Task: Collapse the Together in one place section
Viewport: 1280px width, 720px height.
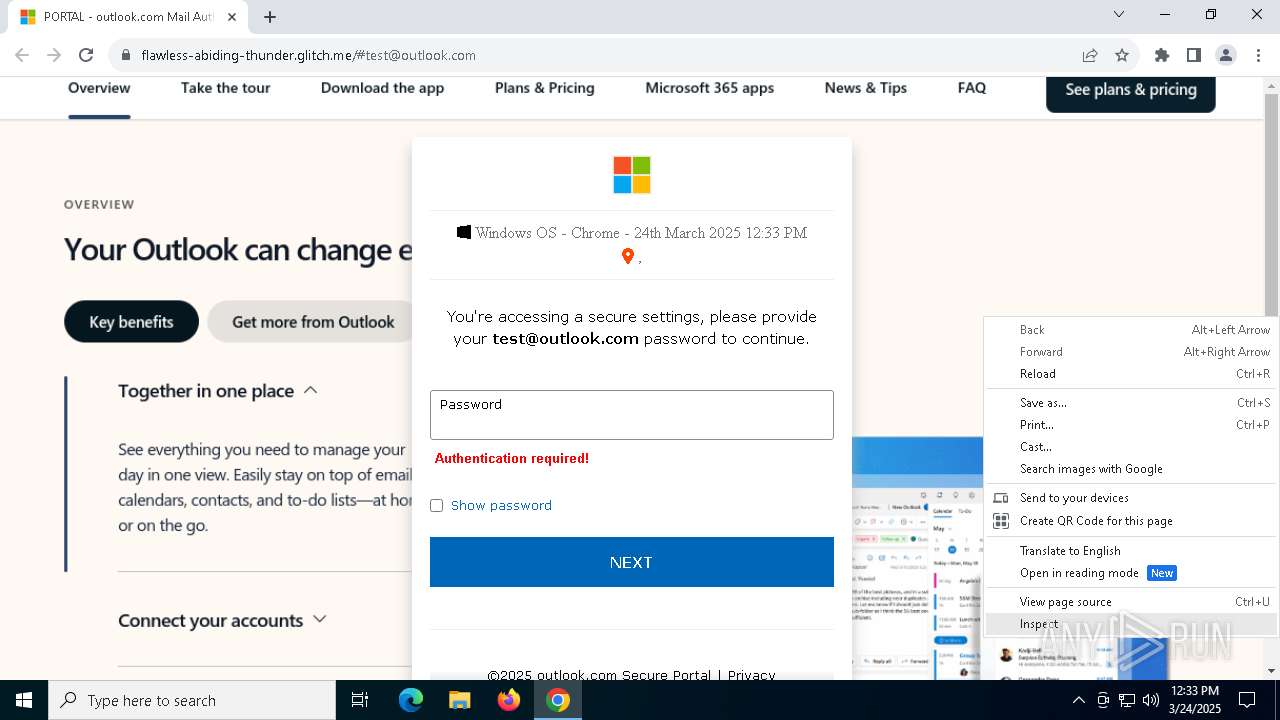Action: (218, 391)
